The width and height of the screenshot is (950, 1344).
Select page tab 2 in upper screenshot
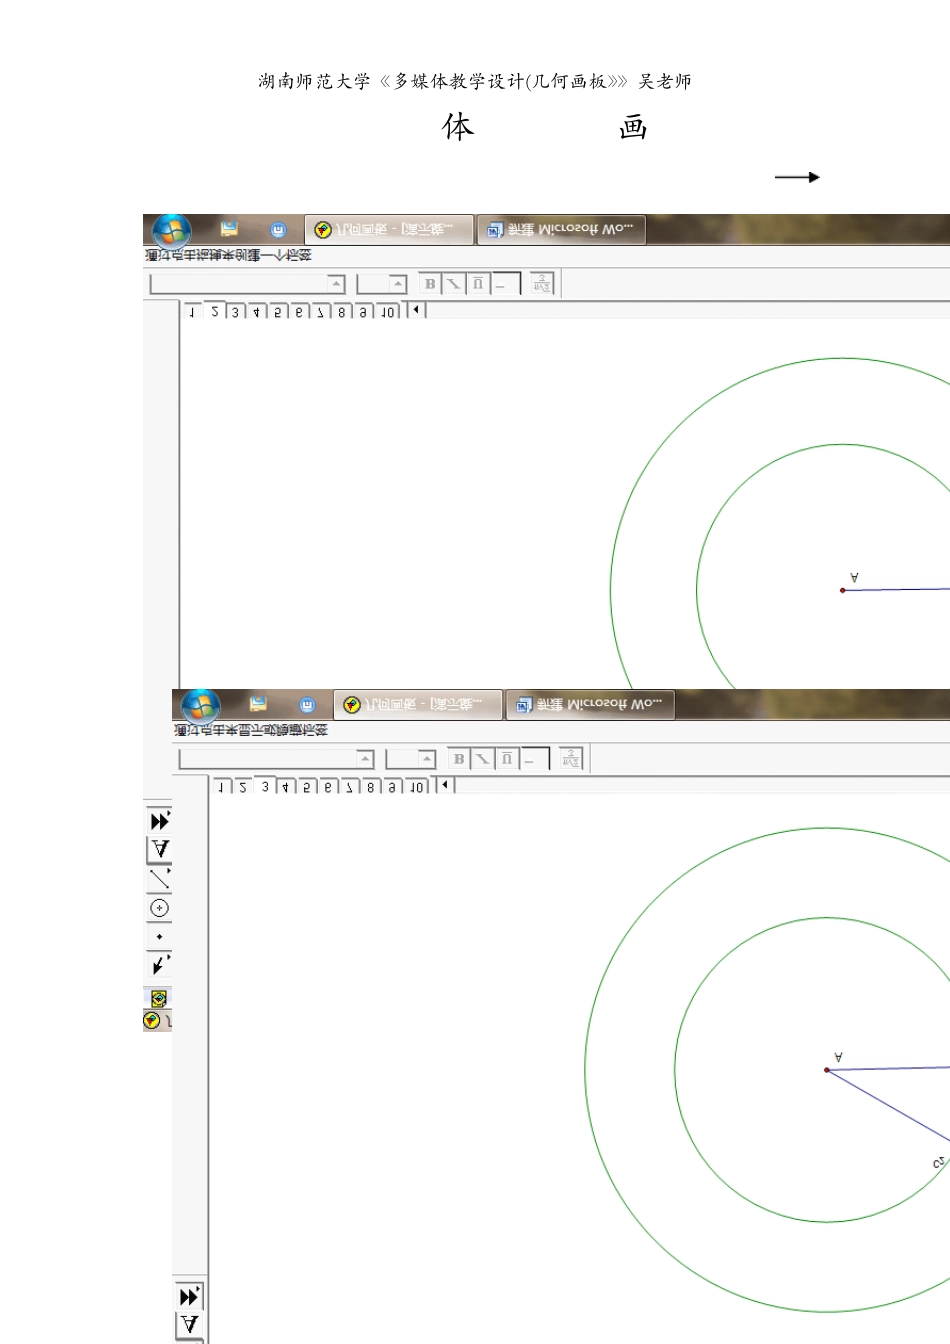(x=214, y=311)
